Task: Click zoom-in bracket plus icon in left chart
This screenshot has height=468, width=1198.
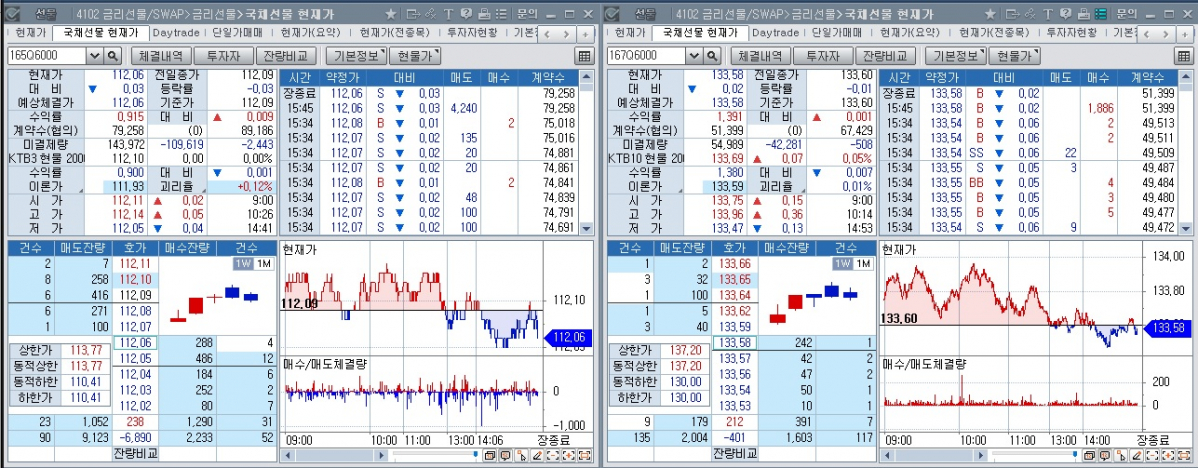Action: [x=569, y=455]
